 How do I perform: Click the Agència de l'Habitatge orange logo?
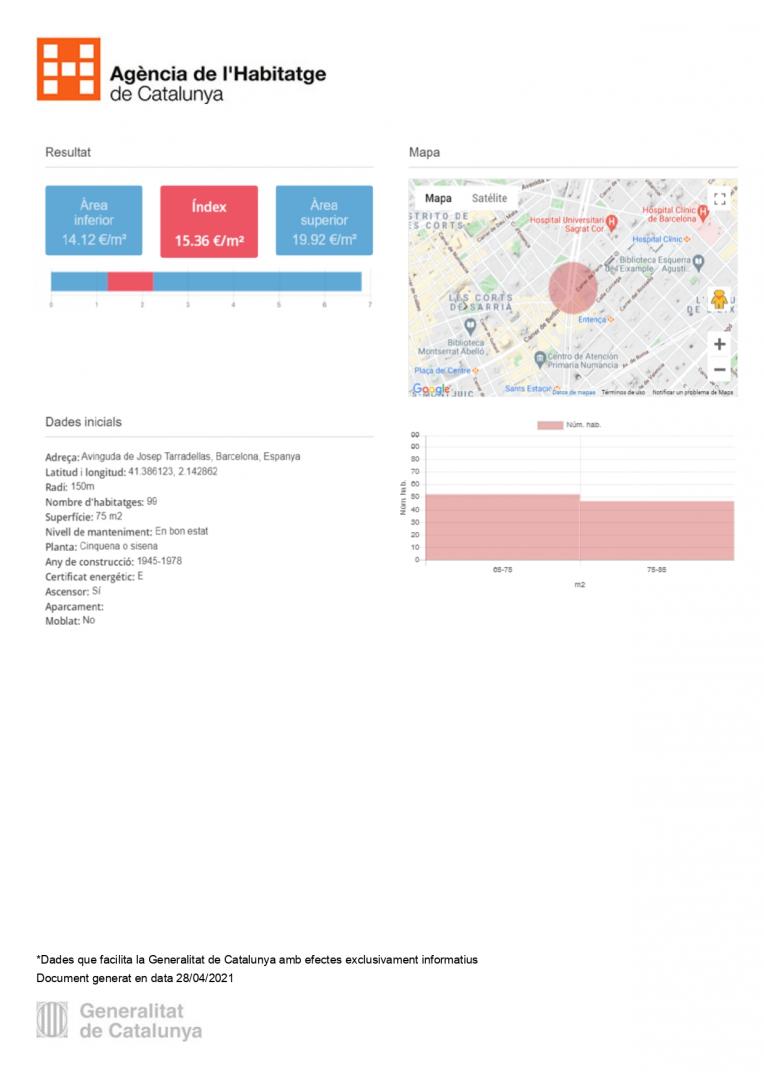69,69
